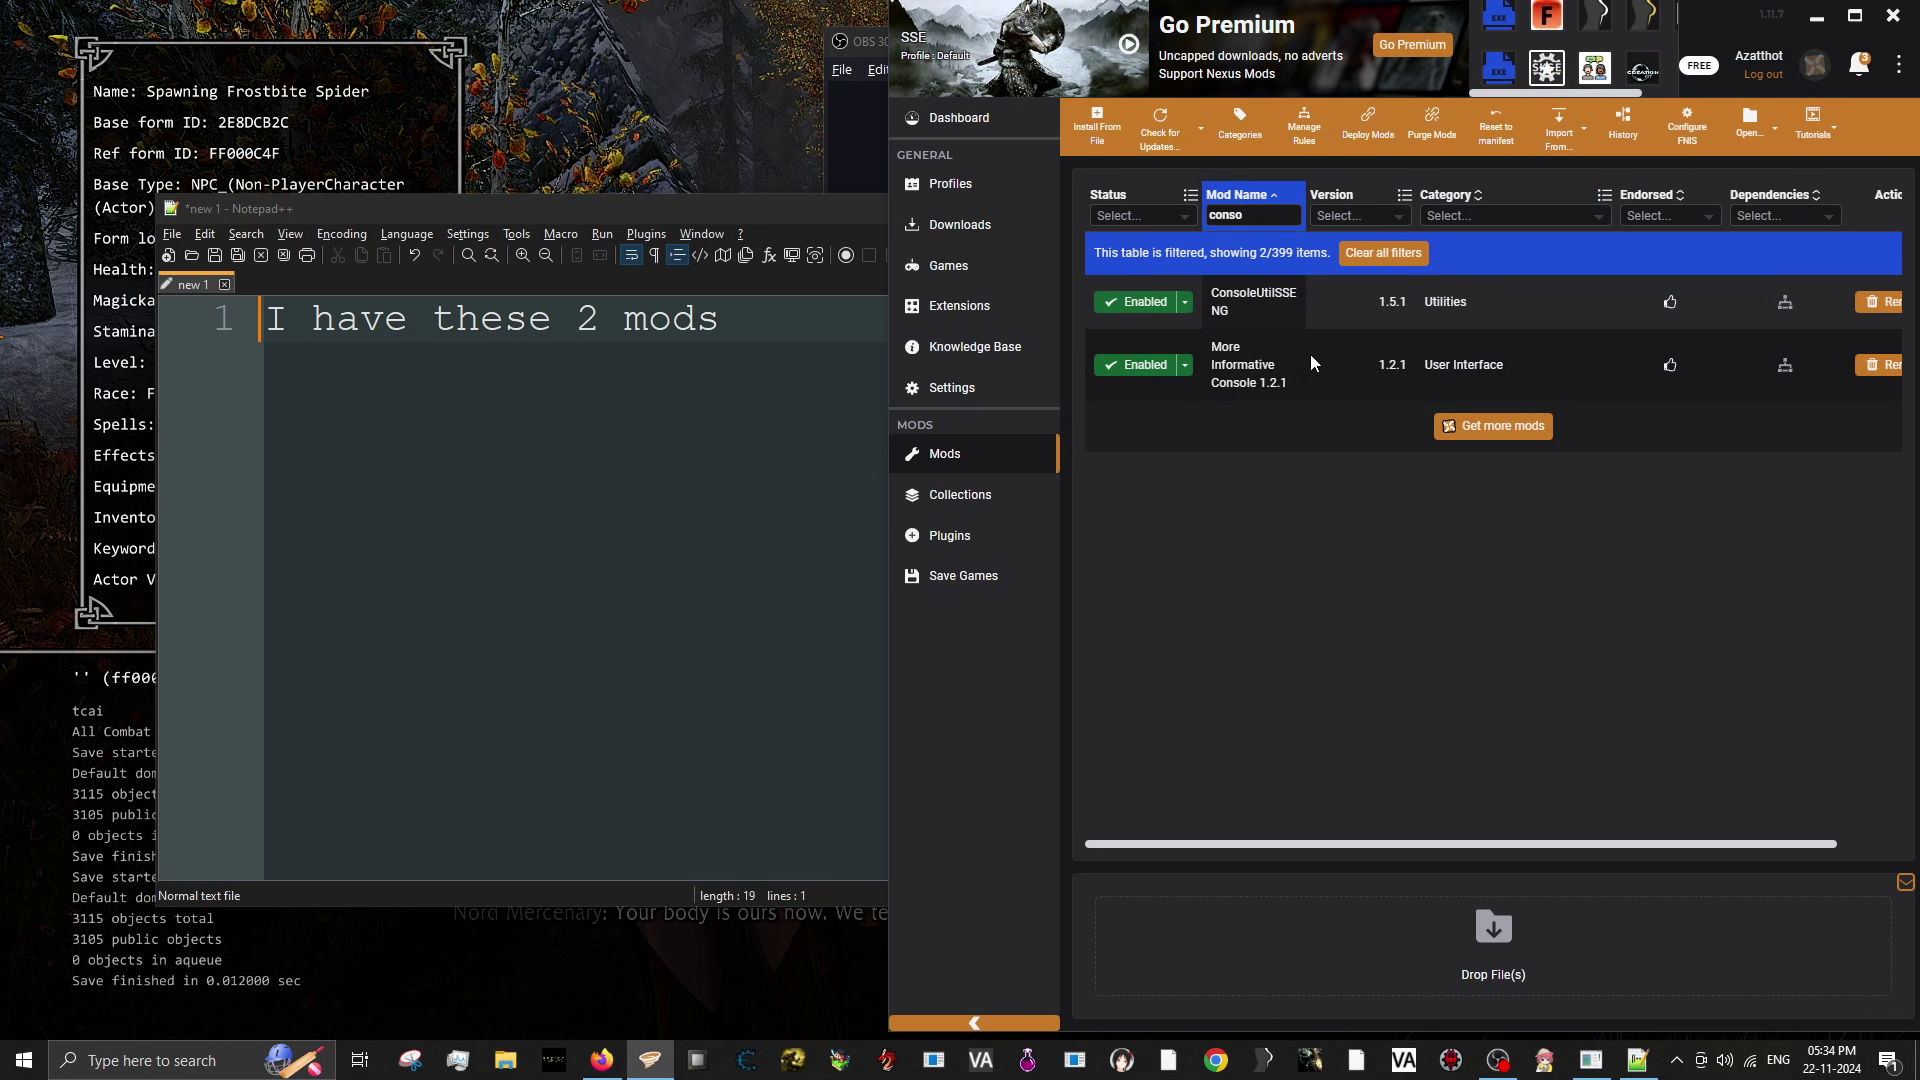Click the Get more mods button

pos(1493,426)
